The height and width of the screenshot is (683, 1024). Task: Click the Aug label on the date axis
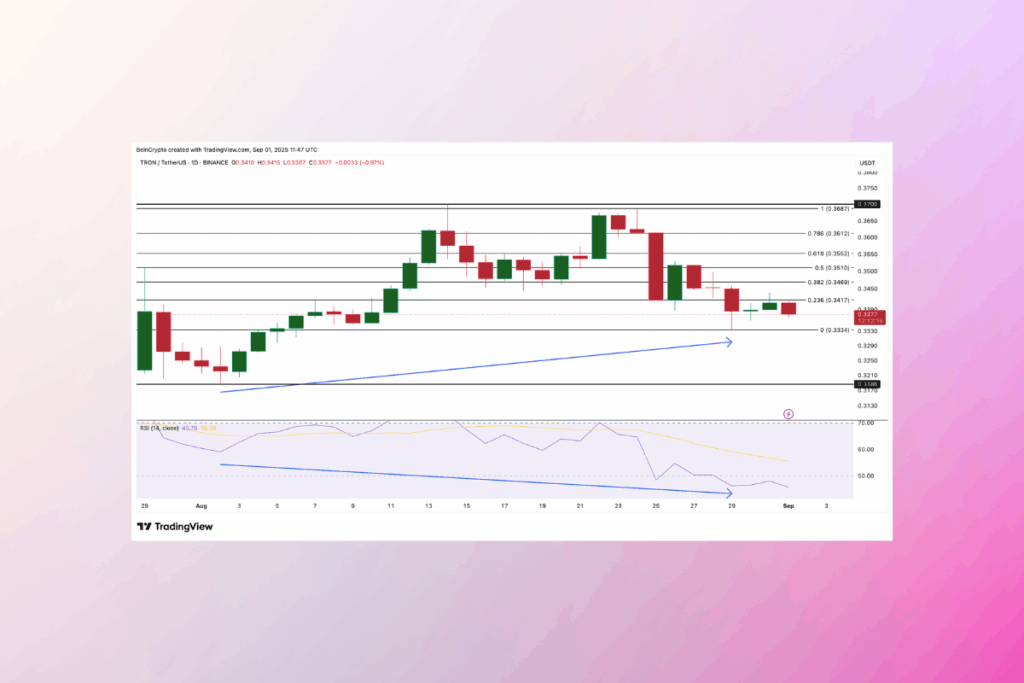[203, 507]
